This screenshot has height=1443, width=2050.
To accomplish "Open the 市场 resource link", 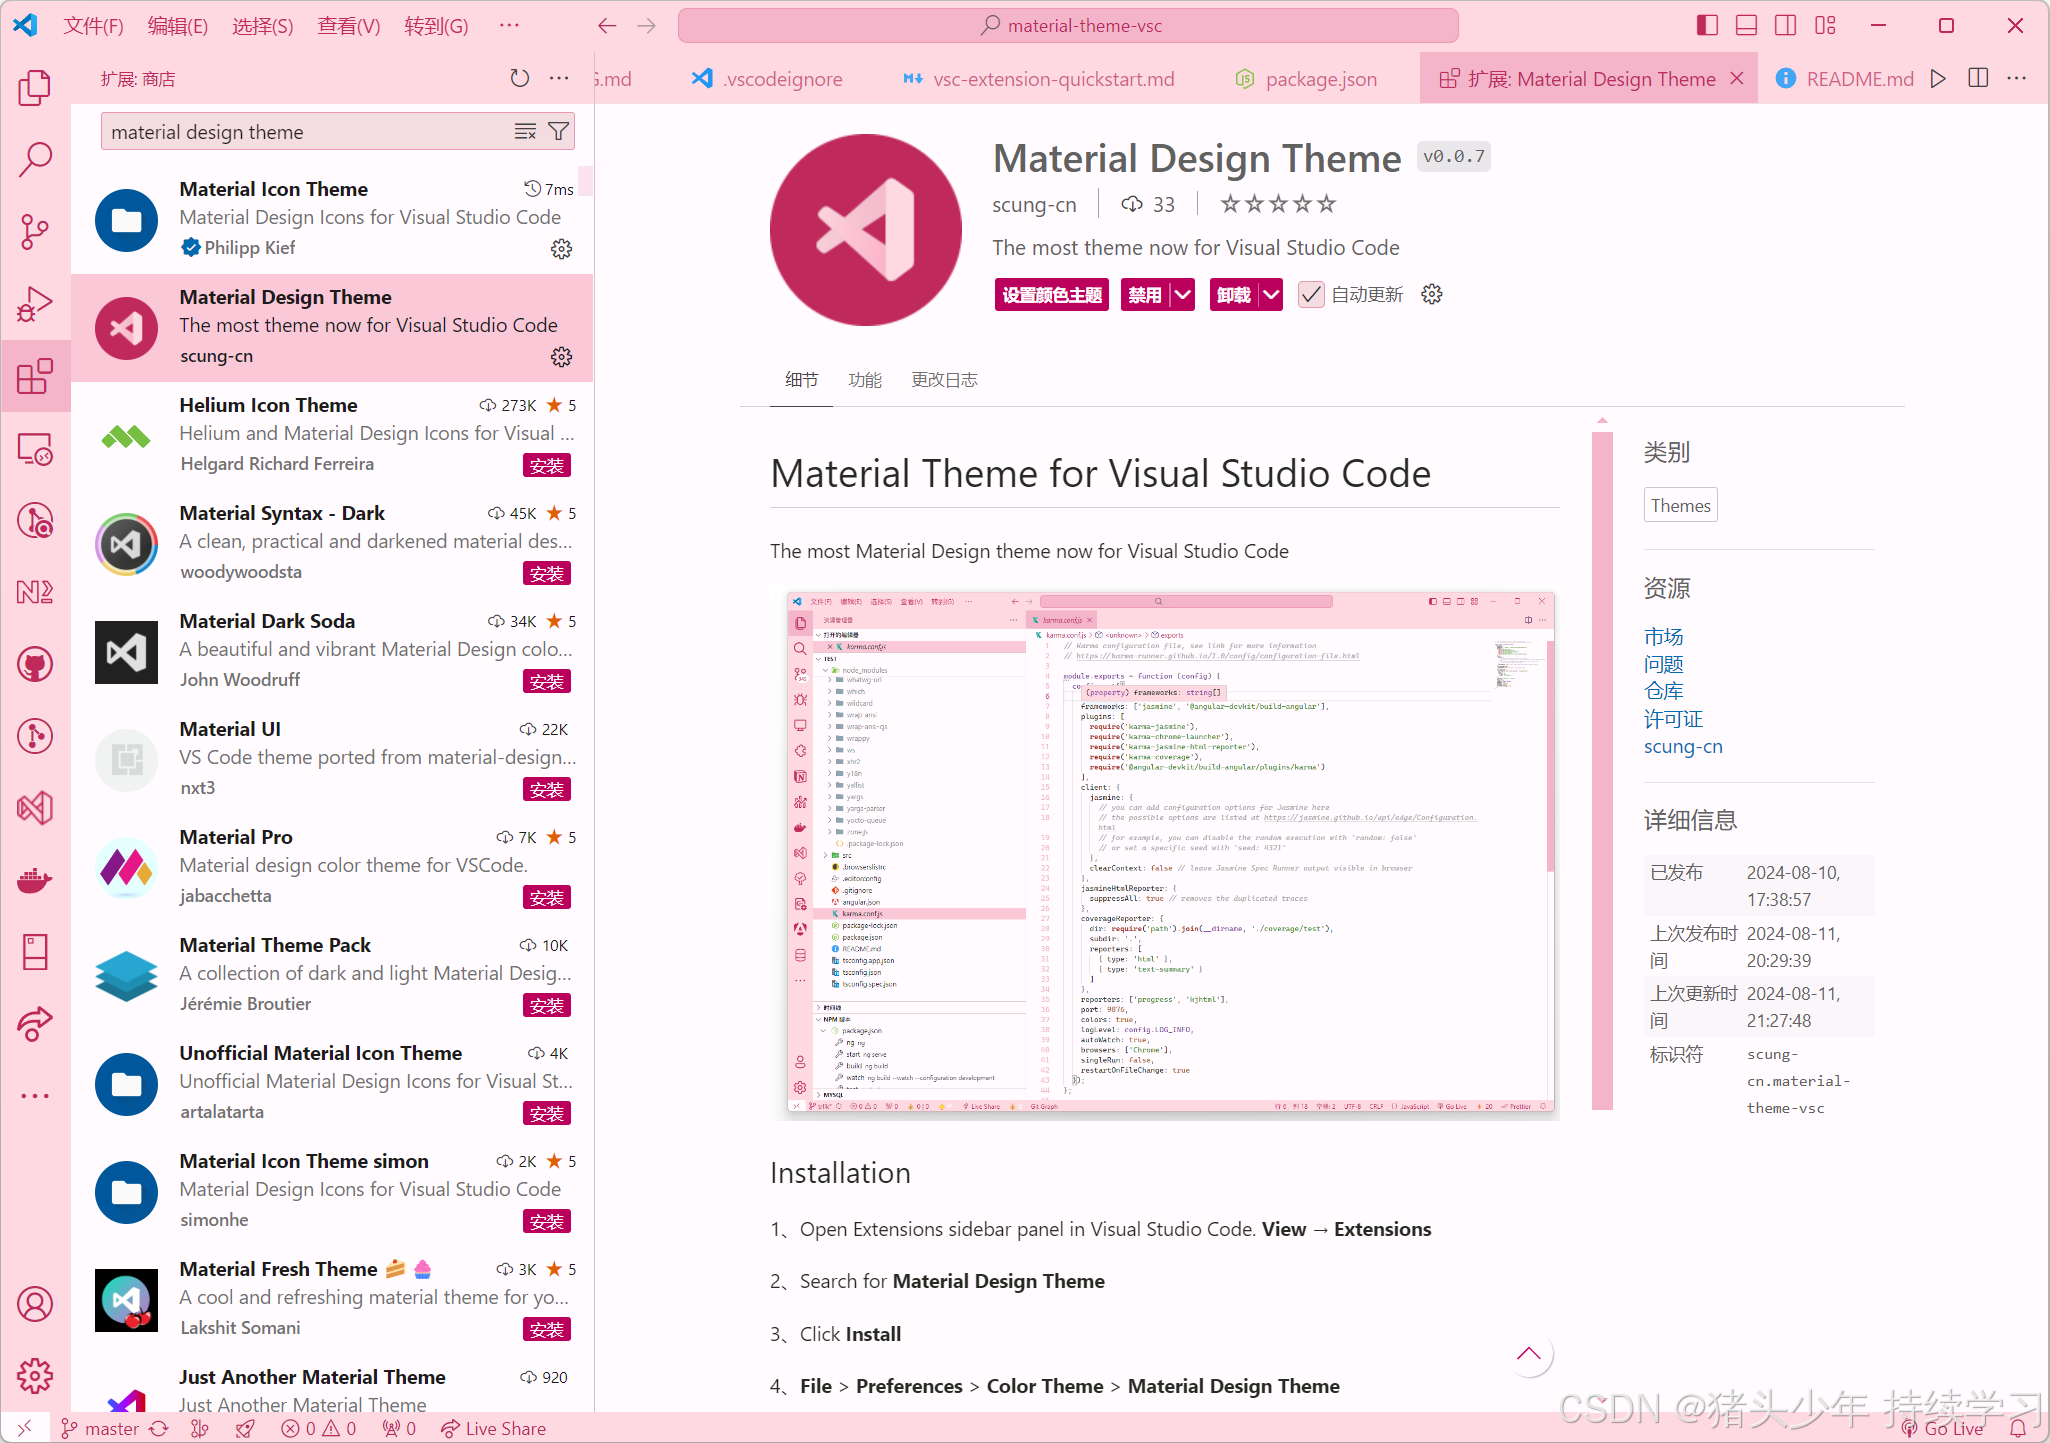I will click(x=1663, y=637).
